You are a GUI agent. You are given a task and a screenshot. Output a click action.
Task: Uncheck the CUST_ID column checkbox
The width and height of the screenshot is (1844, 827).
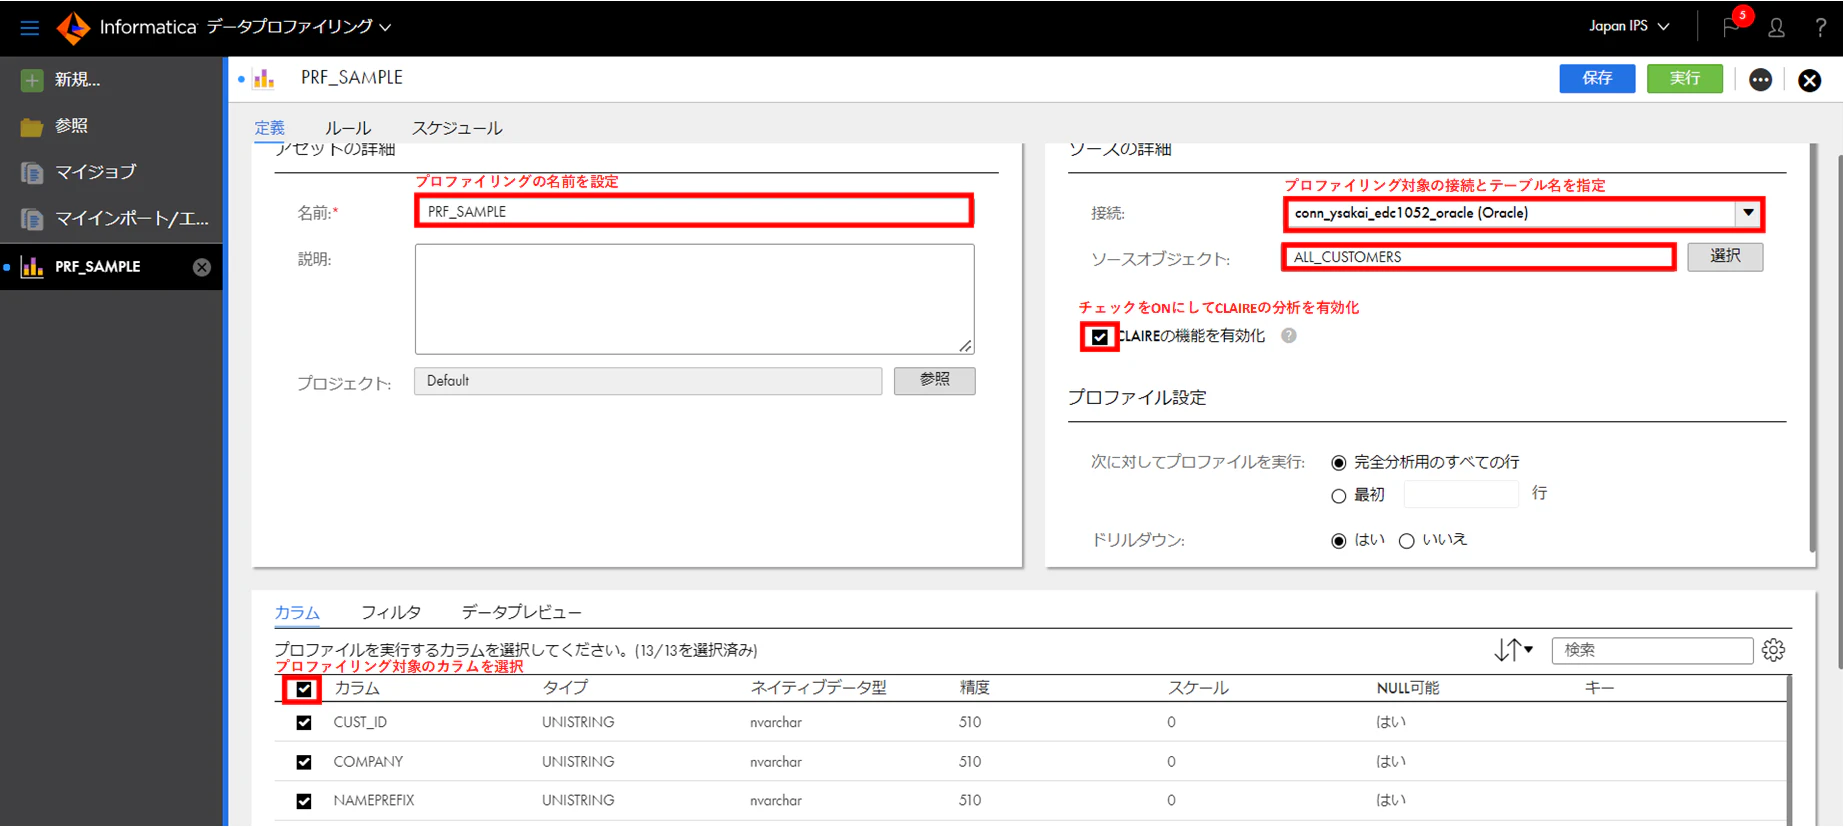[x=304, y=723]
